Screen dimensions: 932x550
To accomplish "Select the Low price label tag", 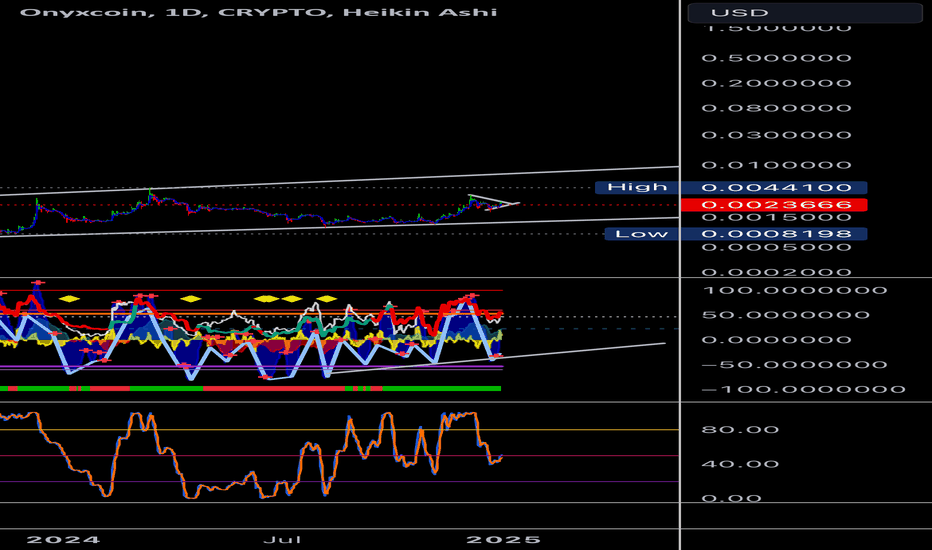I will click(x=641, y=234).
